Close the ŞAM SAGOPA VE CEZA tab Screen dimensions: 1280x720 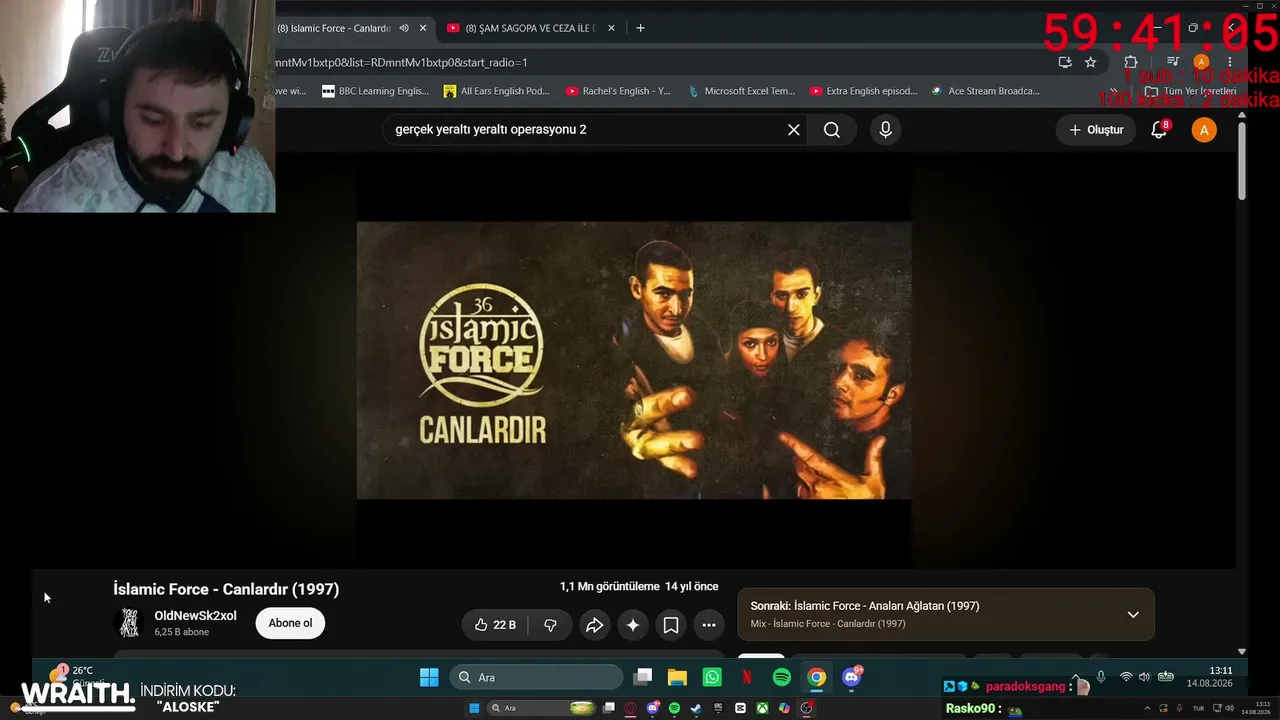[611, 28]
